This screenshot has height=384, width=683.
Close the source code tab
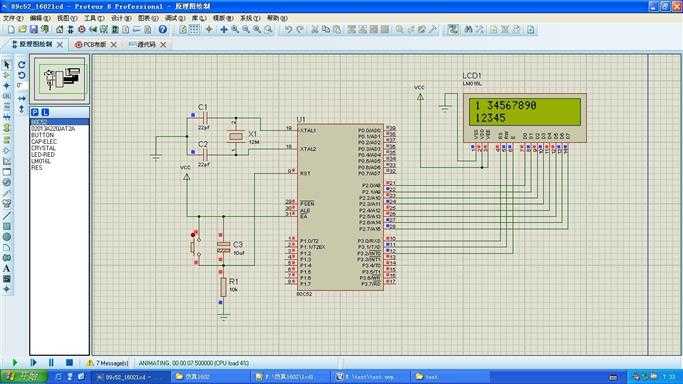point(163,45)
